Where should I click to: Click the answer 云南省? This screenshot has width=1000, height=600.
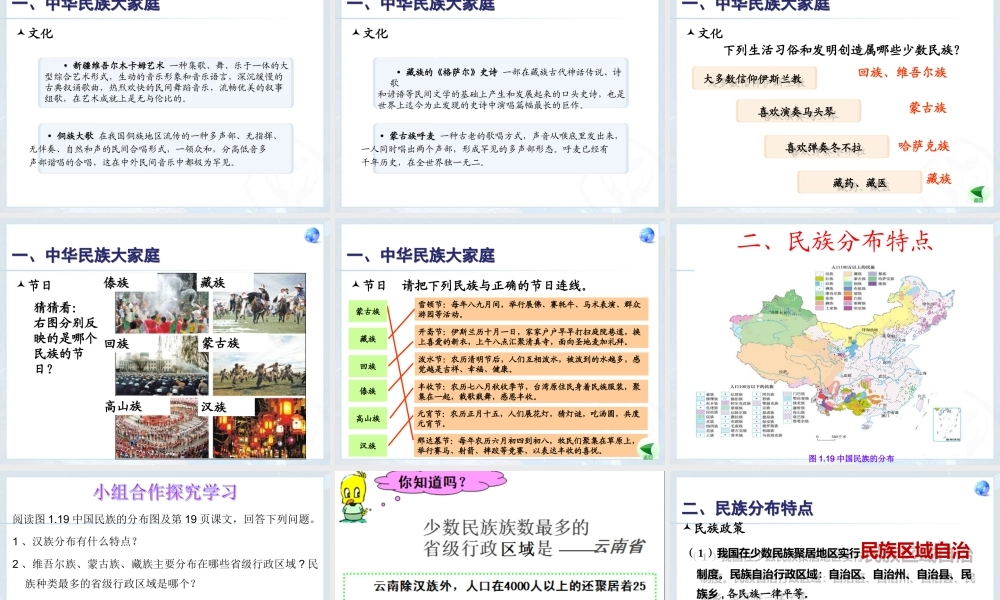coord(618,546)
